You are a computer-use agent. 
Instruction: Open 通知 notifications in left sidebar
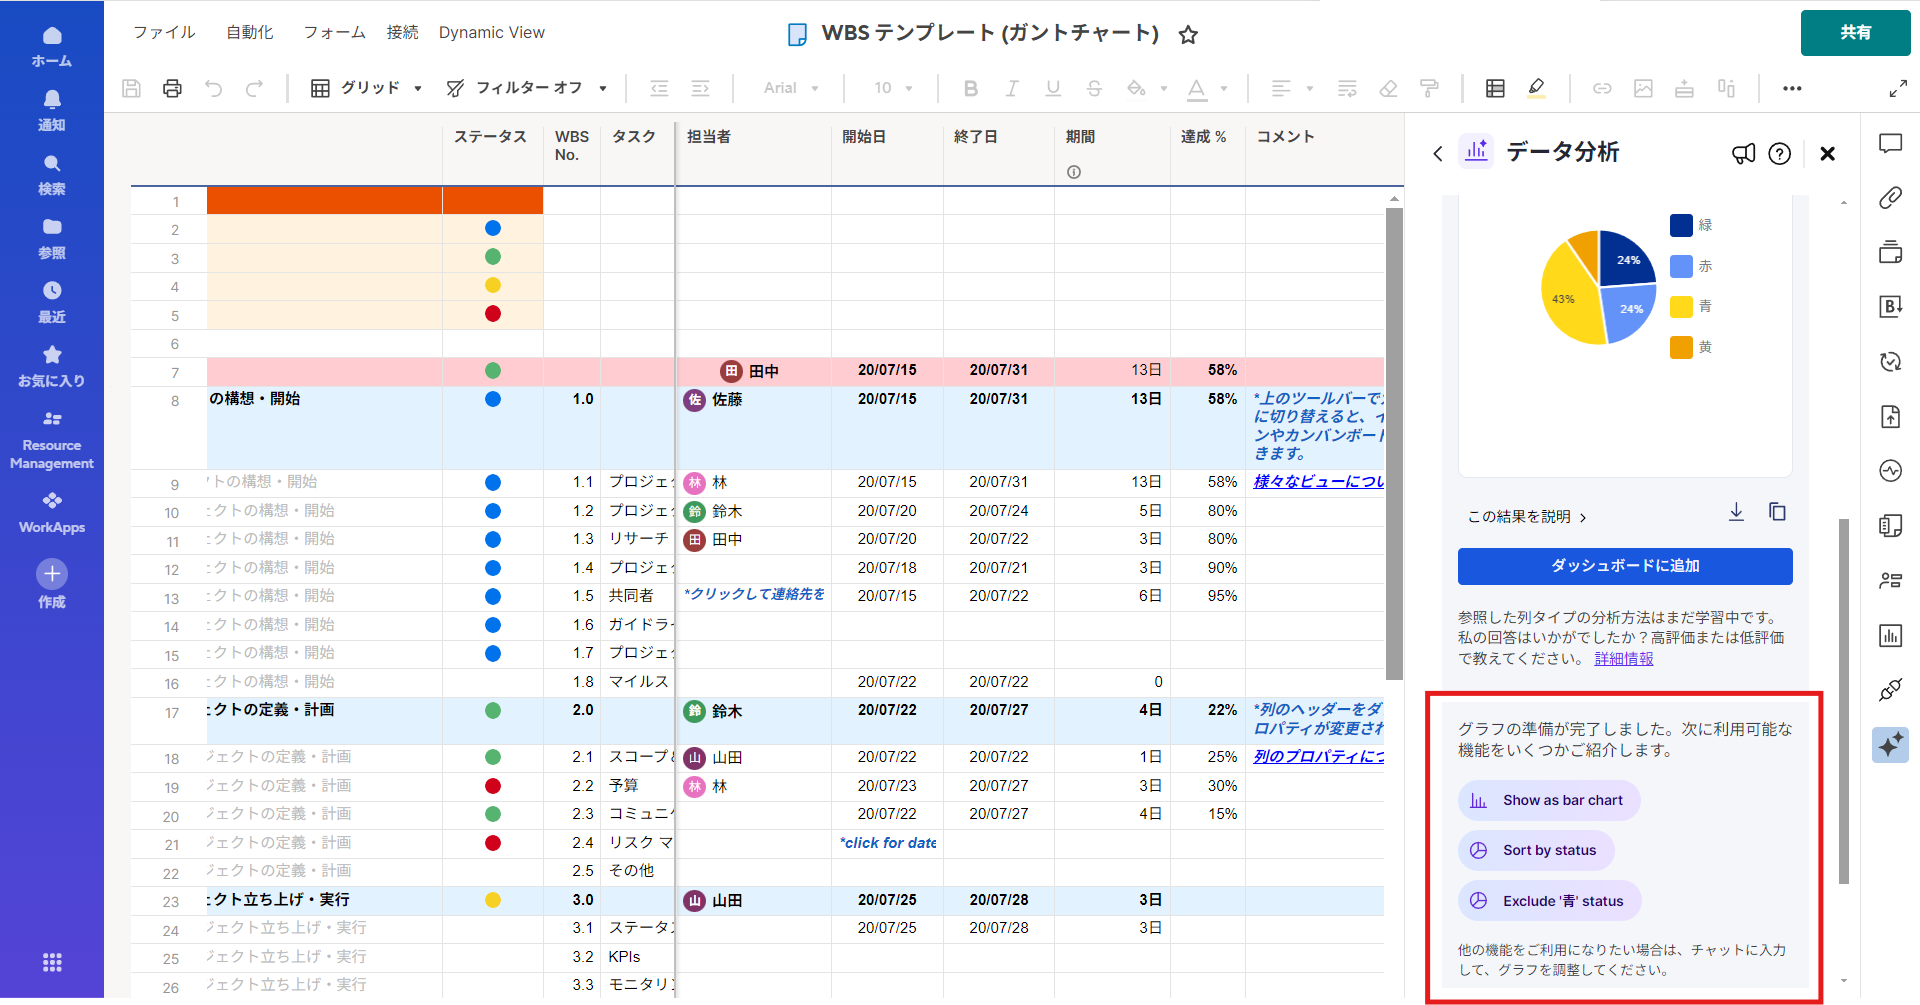coord(52,110)
